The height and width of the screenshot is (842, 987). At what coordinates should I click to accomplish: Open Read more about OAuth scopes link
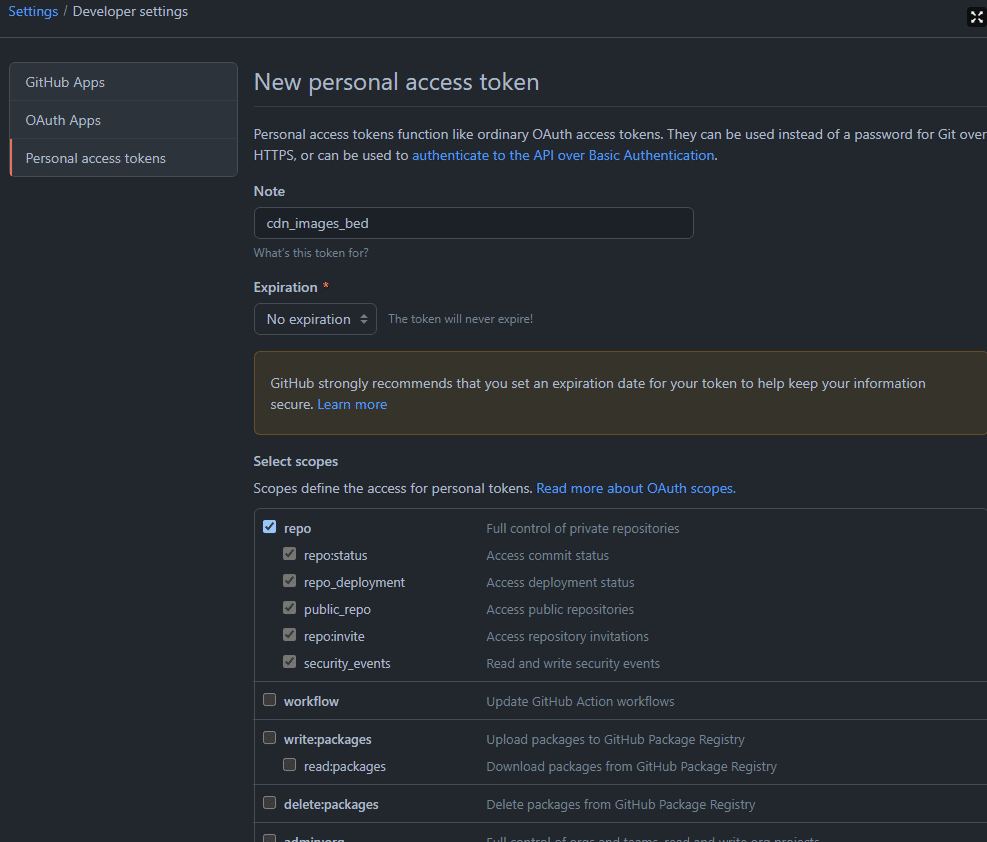pyautogui.click(x=636, y=488)
